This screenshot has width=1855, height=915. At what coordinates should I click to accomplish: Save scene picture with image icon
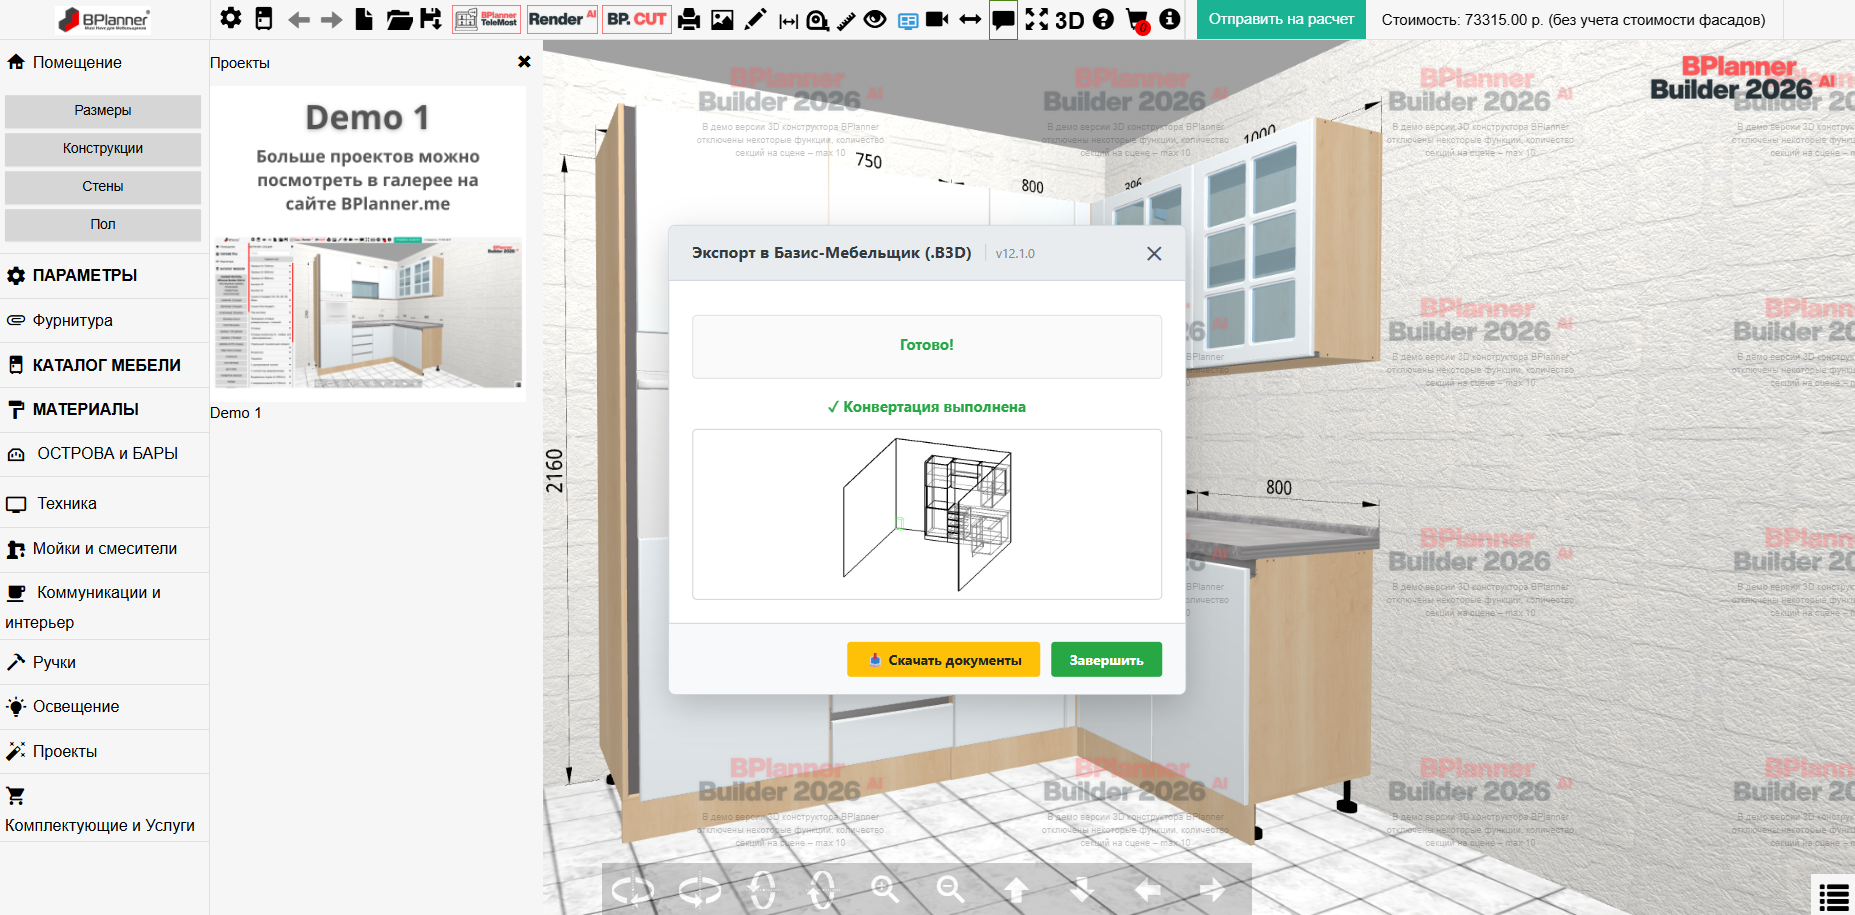722,20
